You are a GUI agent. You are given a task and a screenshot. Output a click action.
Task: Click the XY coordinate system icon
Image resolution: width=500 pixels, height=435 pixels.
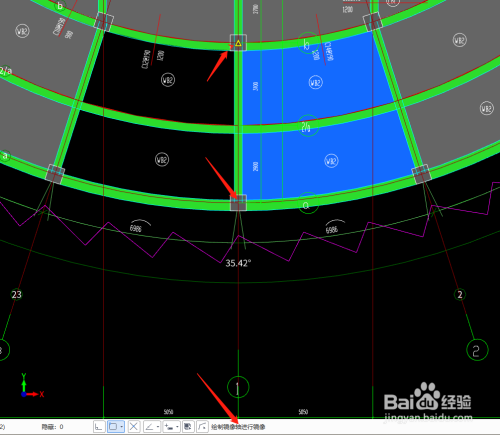click(32, 386)
